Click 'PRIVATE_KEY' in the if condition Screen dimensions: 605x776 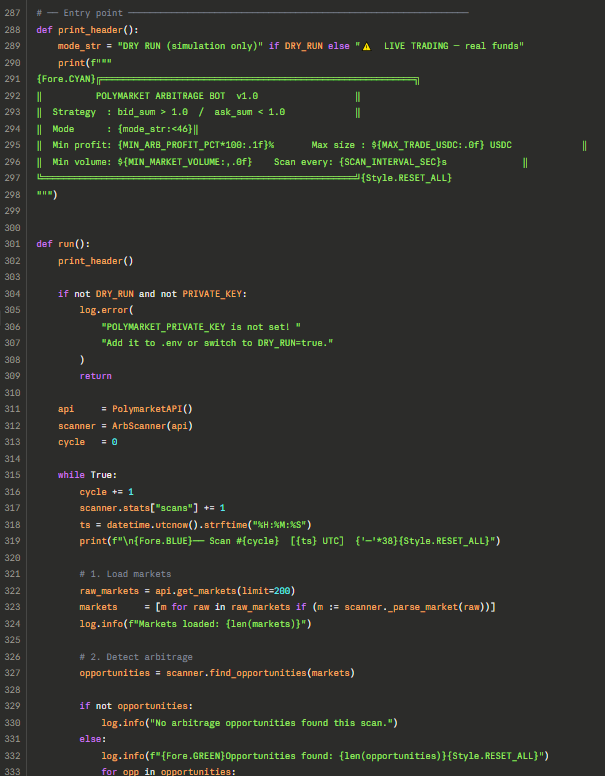pyautogui.click(x=212, y=293)
